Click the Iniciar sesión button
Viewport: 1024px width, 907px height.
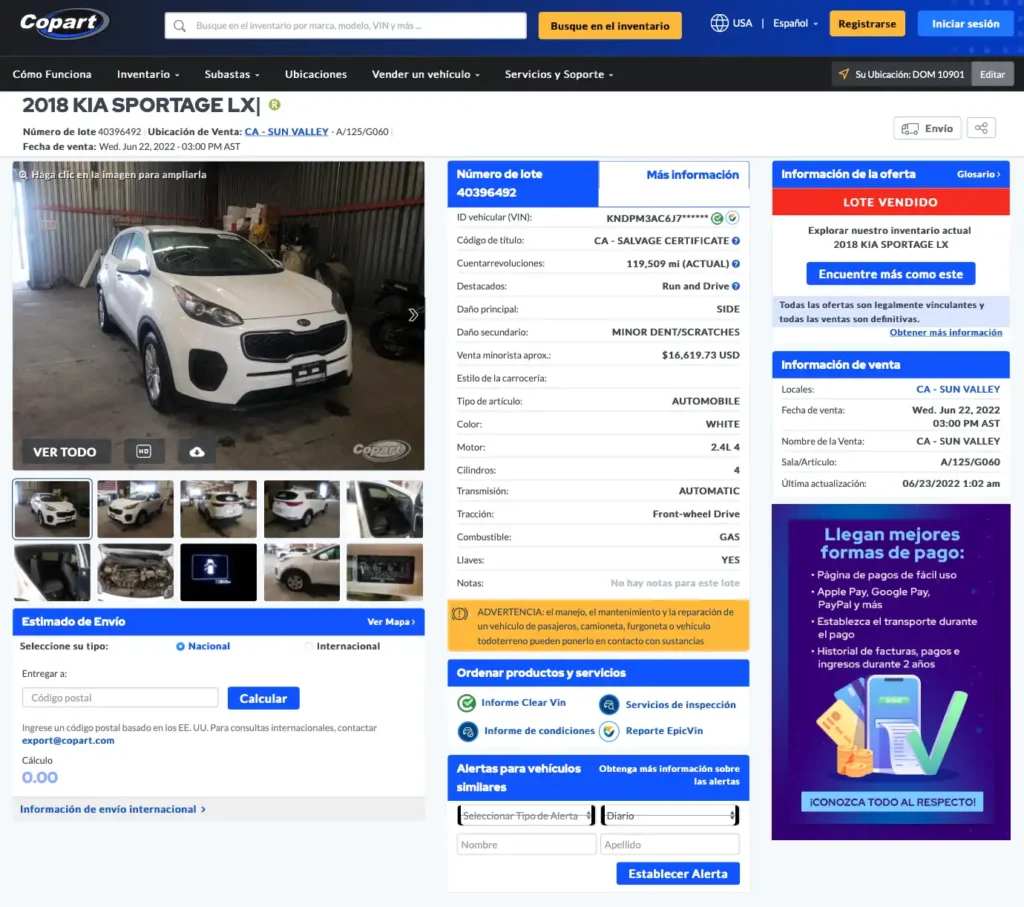click(x=965, y=24)
